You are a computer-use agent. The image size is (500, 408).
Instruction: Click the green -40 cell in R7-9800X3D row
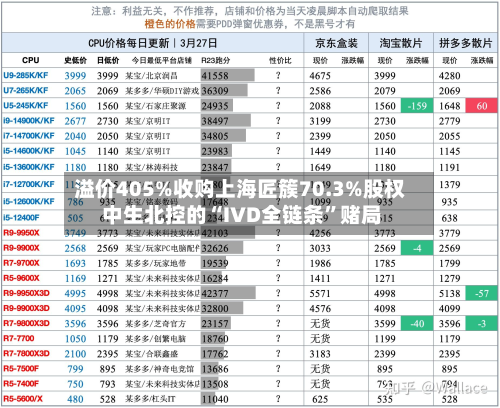[417, 323]
